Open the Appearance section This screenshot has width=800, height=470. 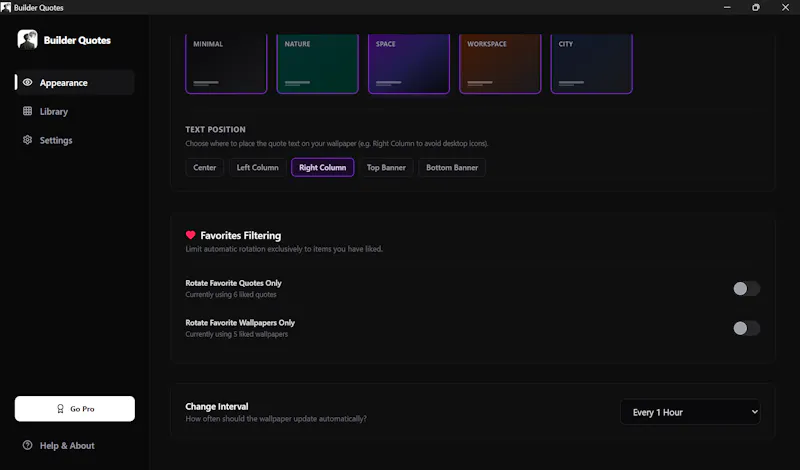[74, 83]
